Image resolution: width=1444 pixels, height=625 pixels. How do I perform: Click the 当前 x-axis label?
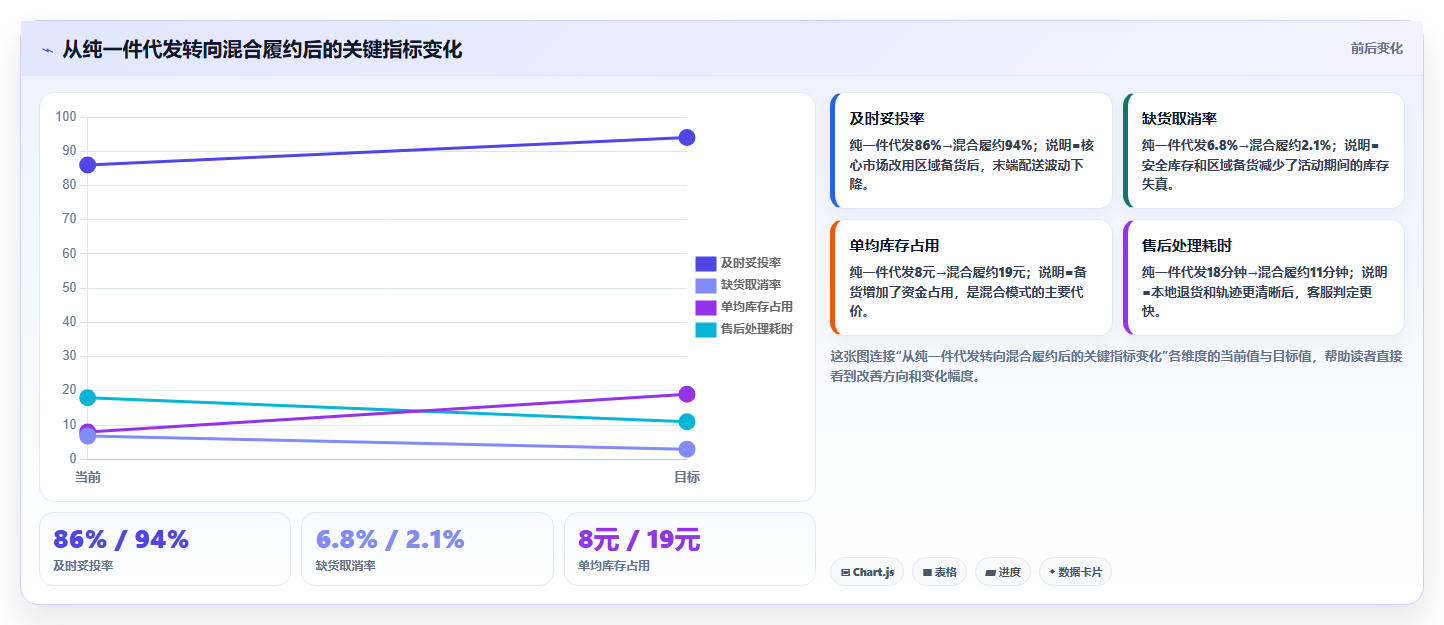point(88,477)
